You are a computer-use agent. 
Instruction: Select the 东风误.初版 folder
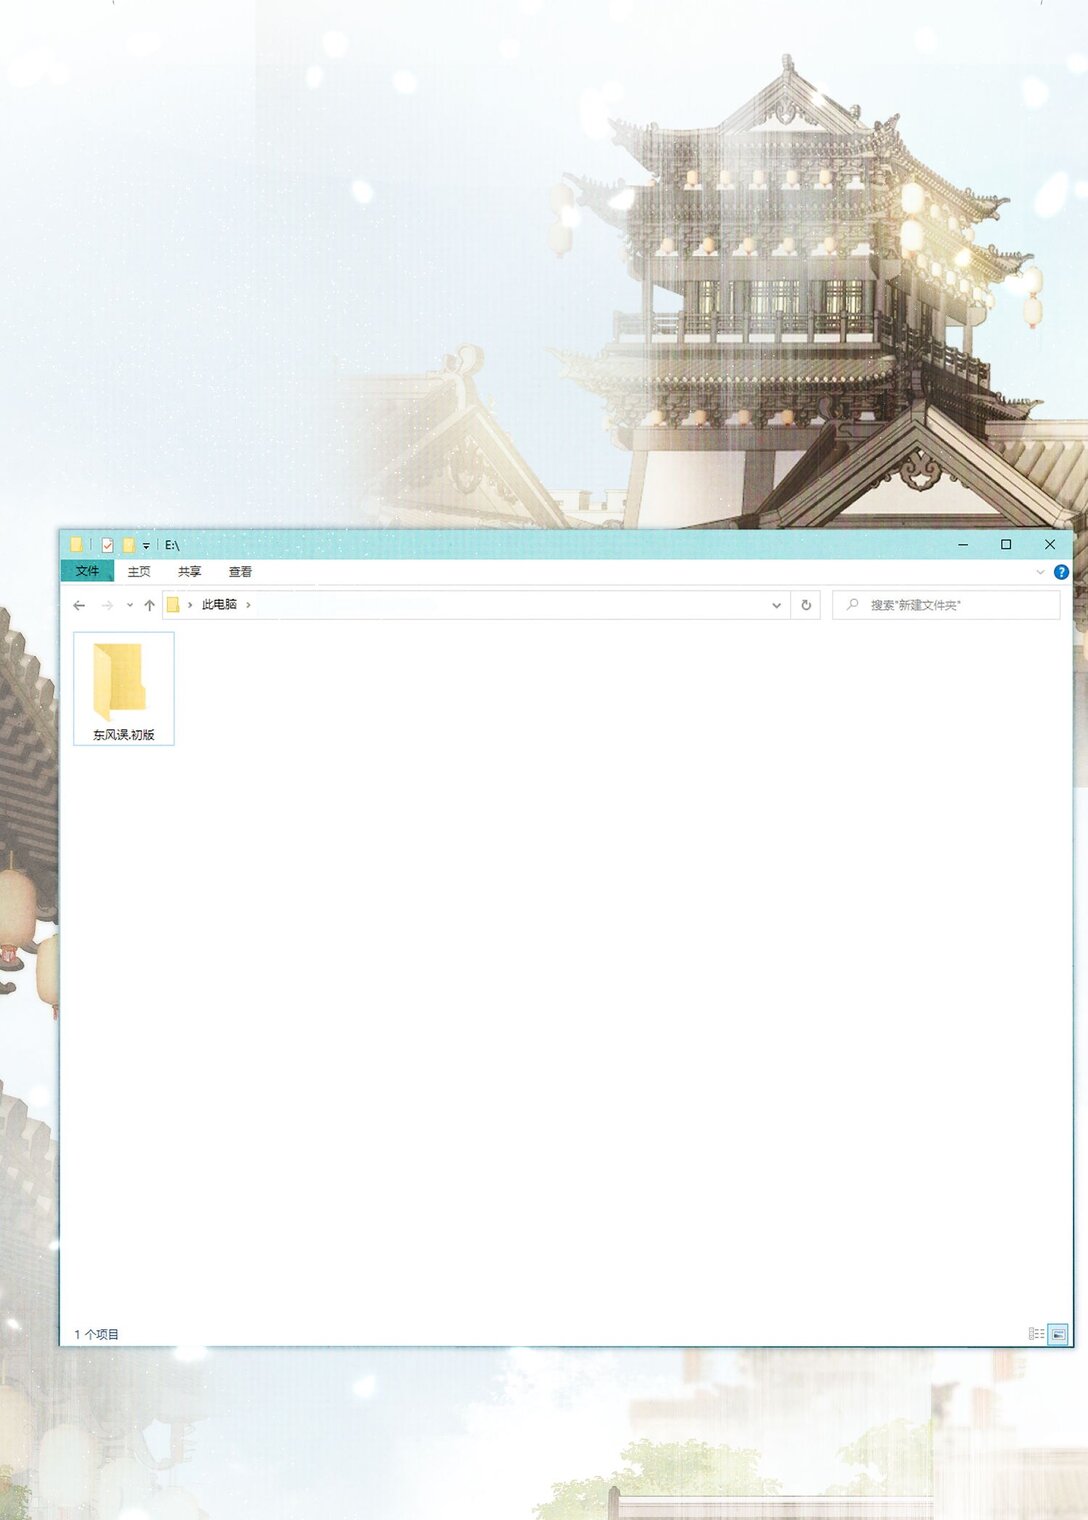pyautogui.click(x=123, y=689)
